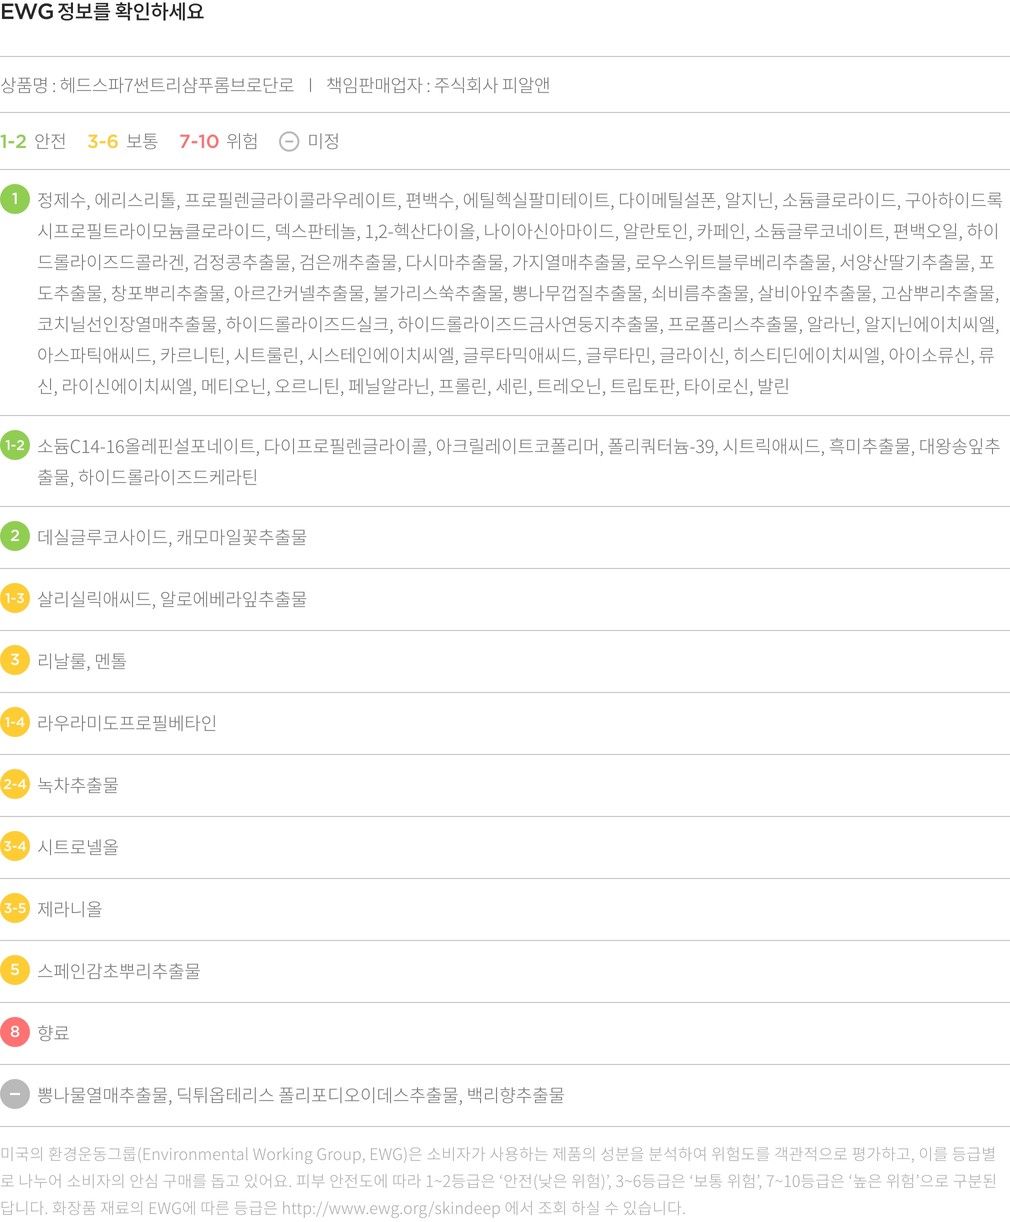Click the yellow 3-5 grade badge
This screenshot has width=1010, height=1222.
tap(15, 908)
